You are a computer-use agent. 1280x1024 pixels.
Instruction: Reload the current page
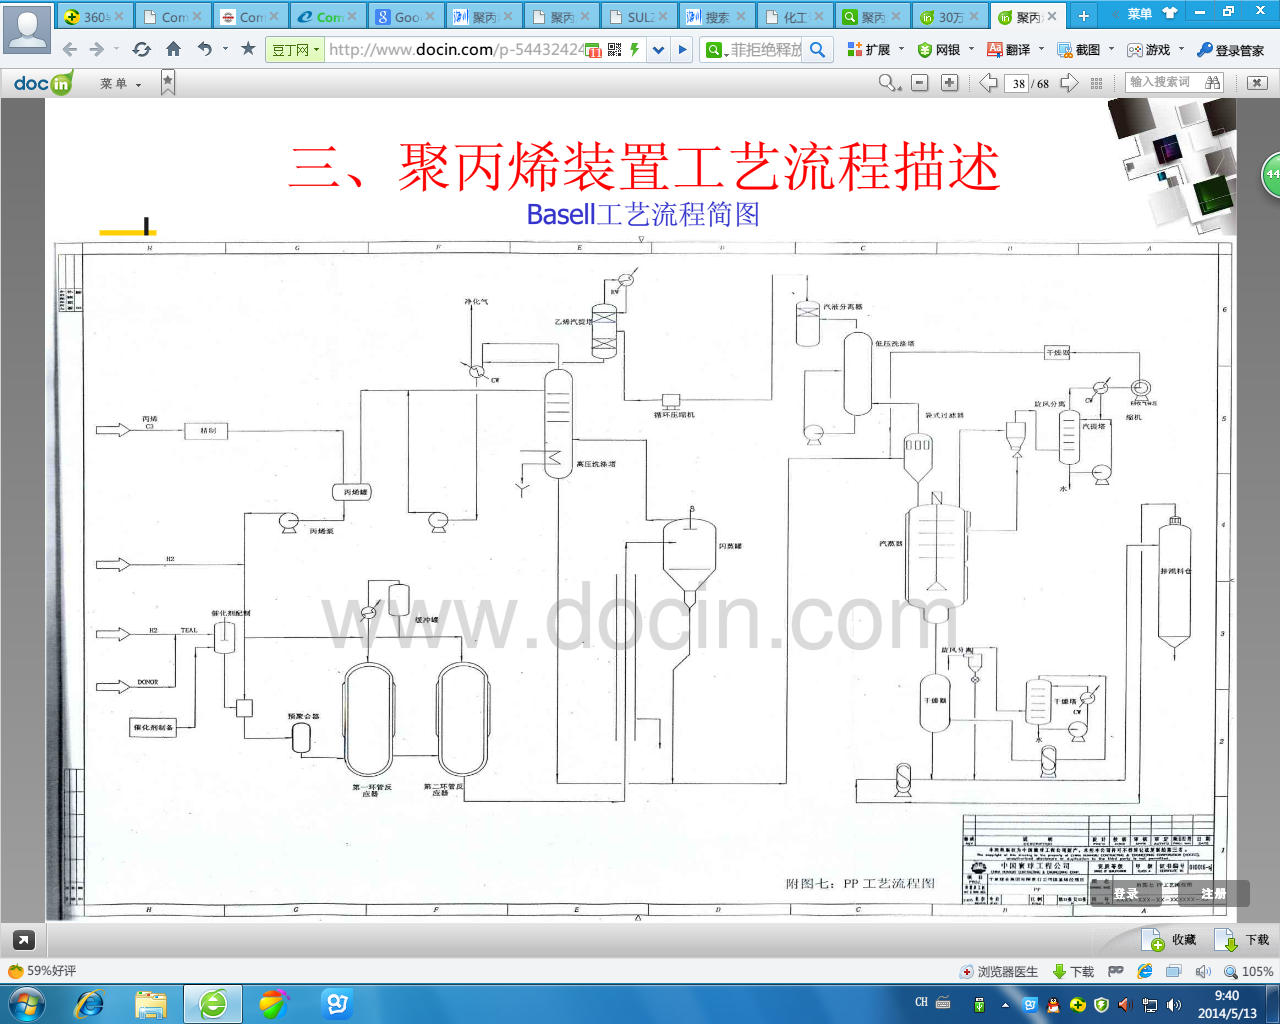point(141,49)
